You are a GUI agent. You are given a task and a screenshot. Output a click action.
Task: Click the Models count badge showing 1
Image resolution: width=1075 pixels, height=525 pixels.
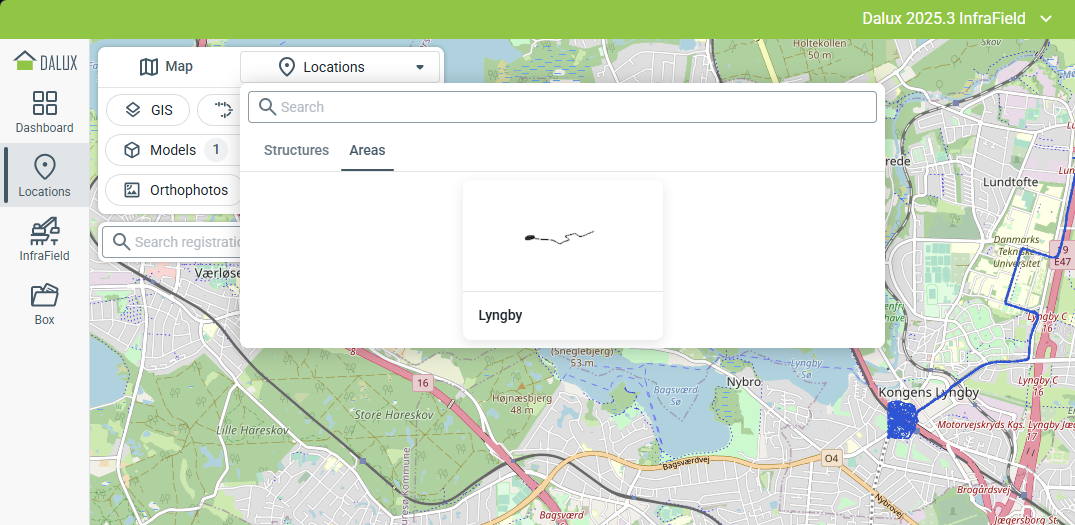(215, 150)
